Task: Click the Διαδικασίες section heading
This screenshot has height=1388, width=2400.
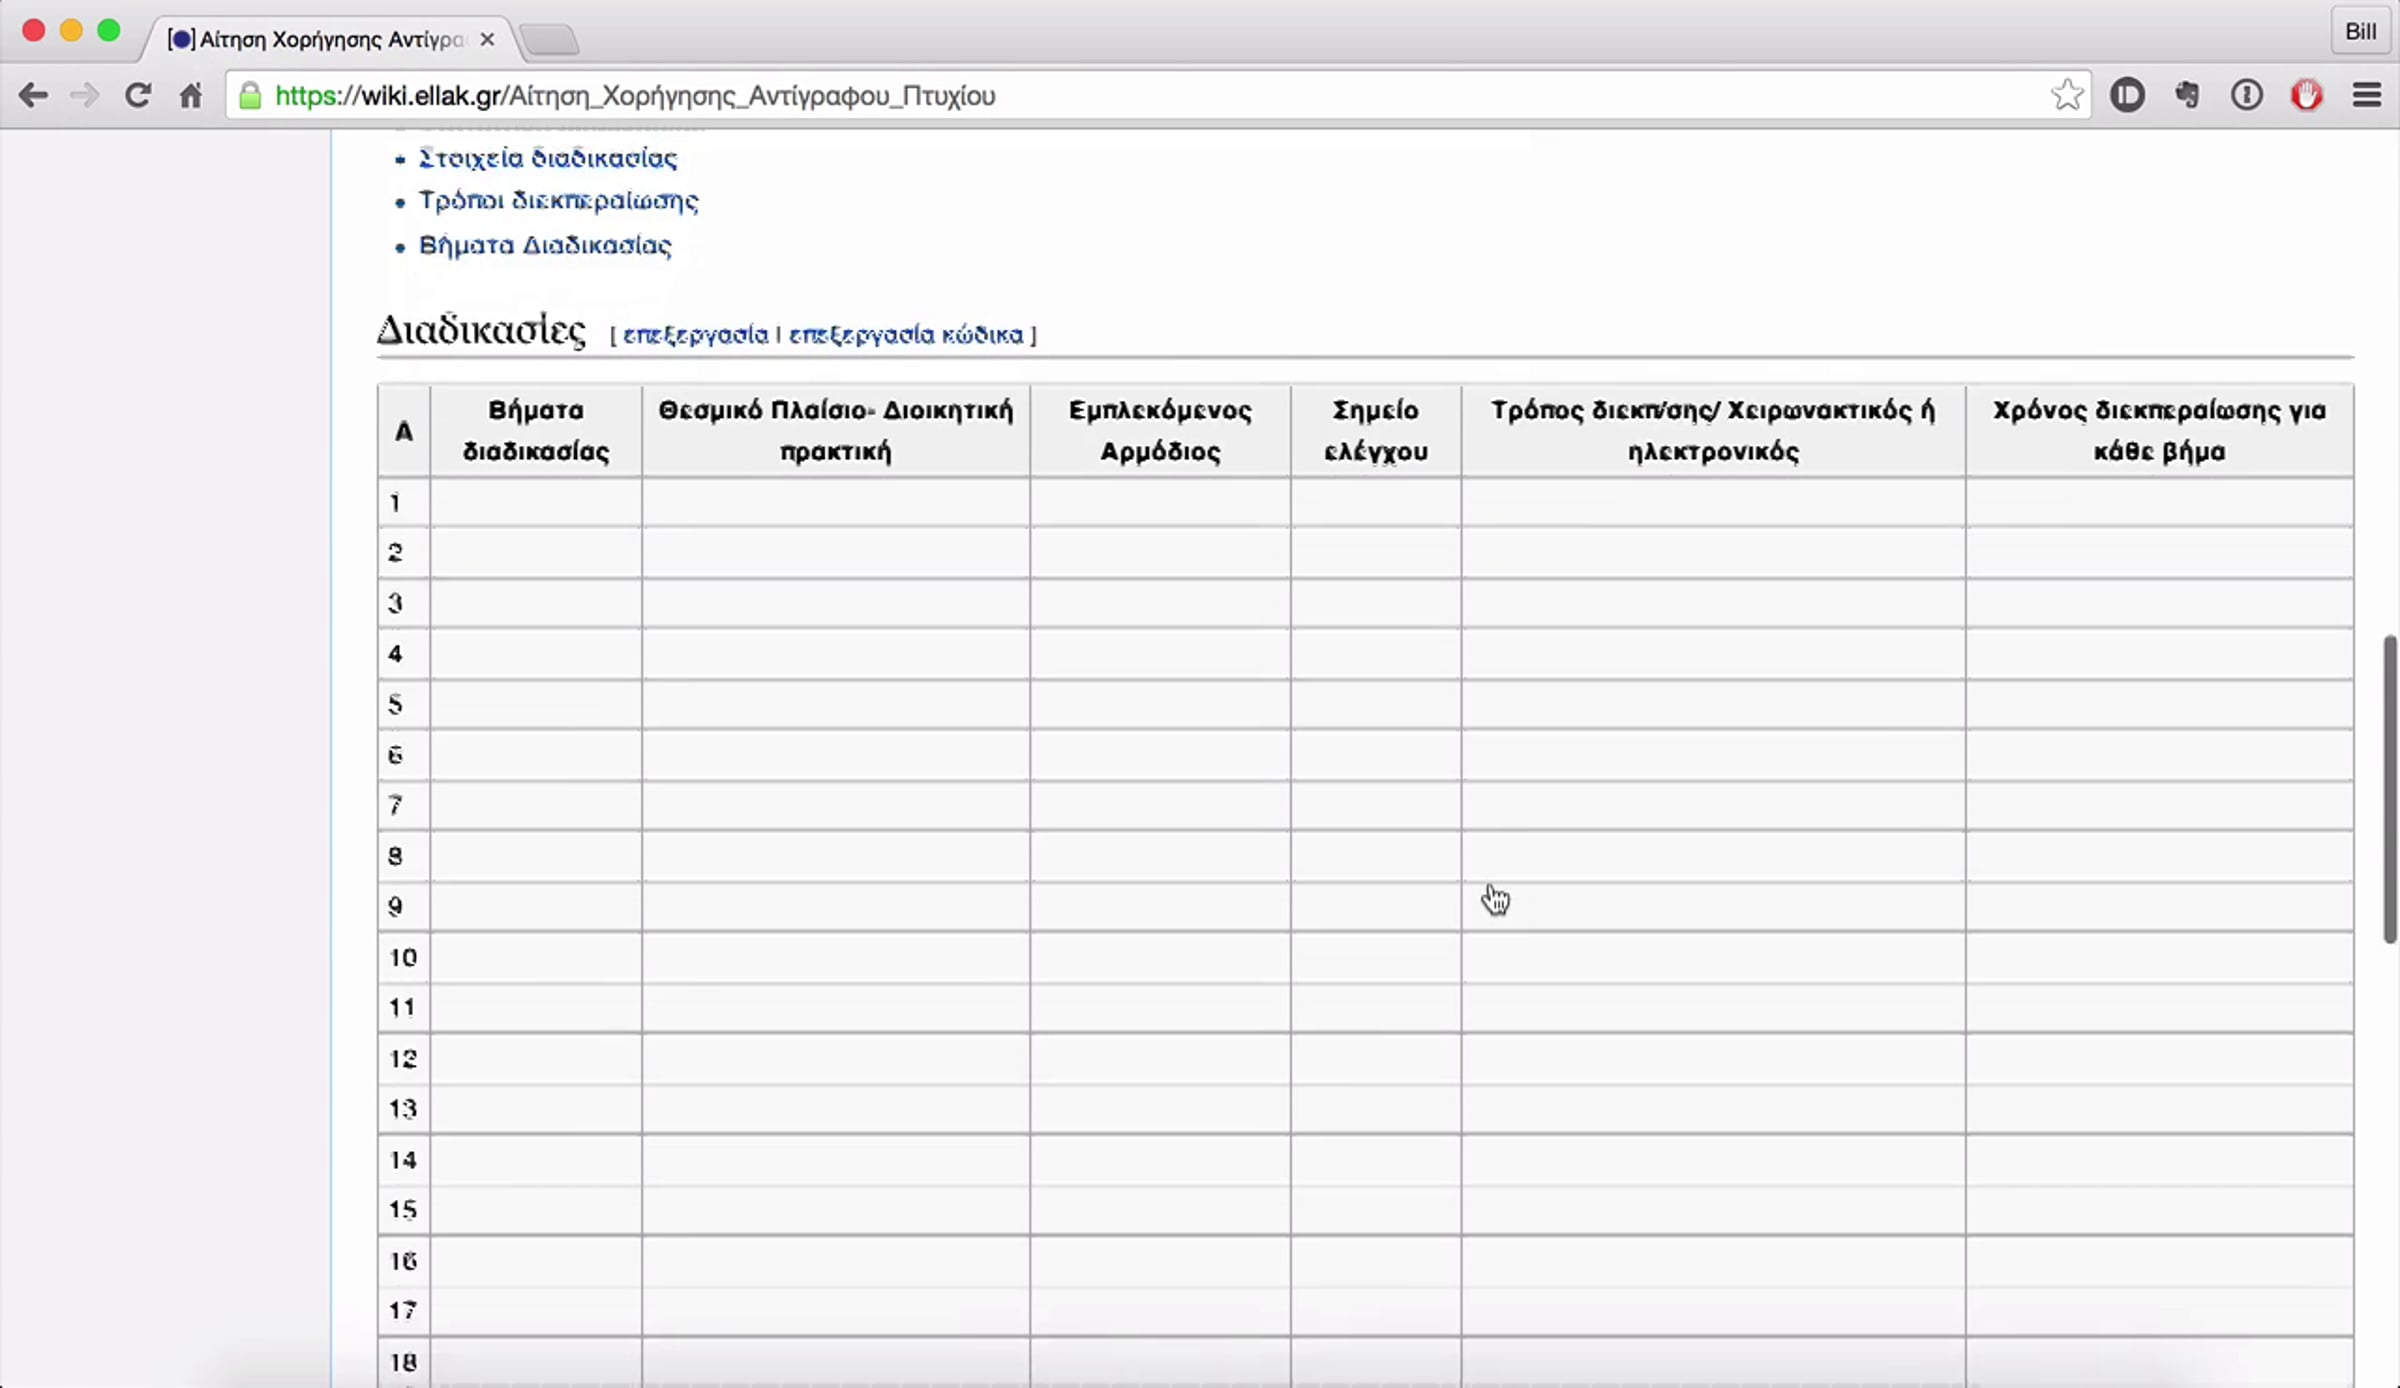Action: (x=481, y=330)
